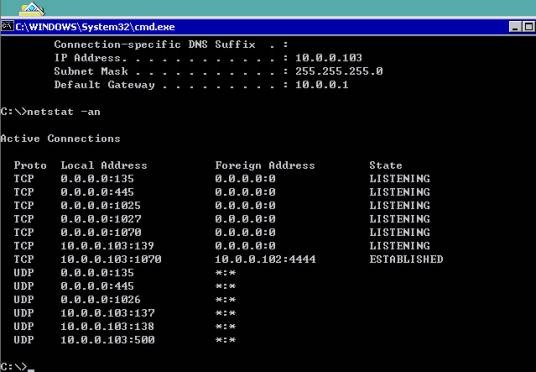
Task: Click UDP local address 10.0.0.103:500
Action: 108,340
